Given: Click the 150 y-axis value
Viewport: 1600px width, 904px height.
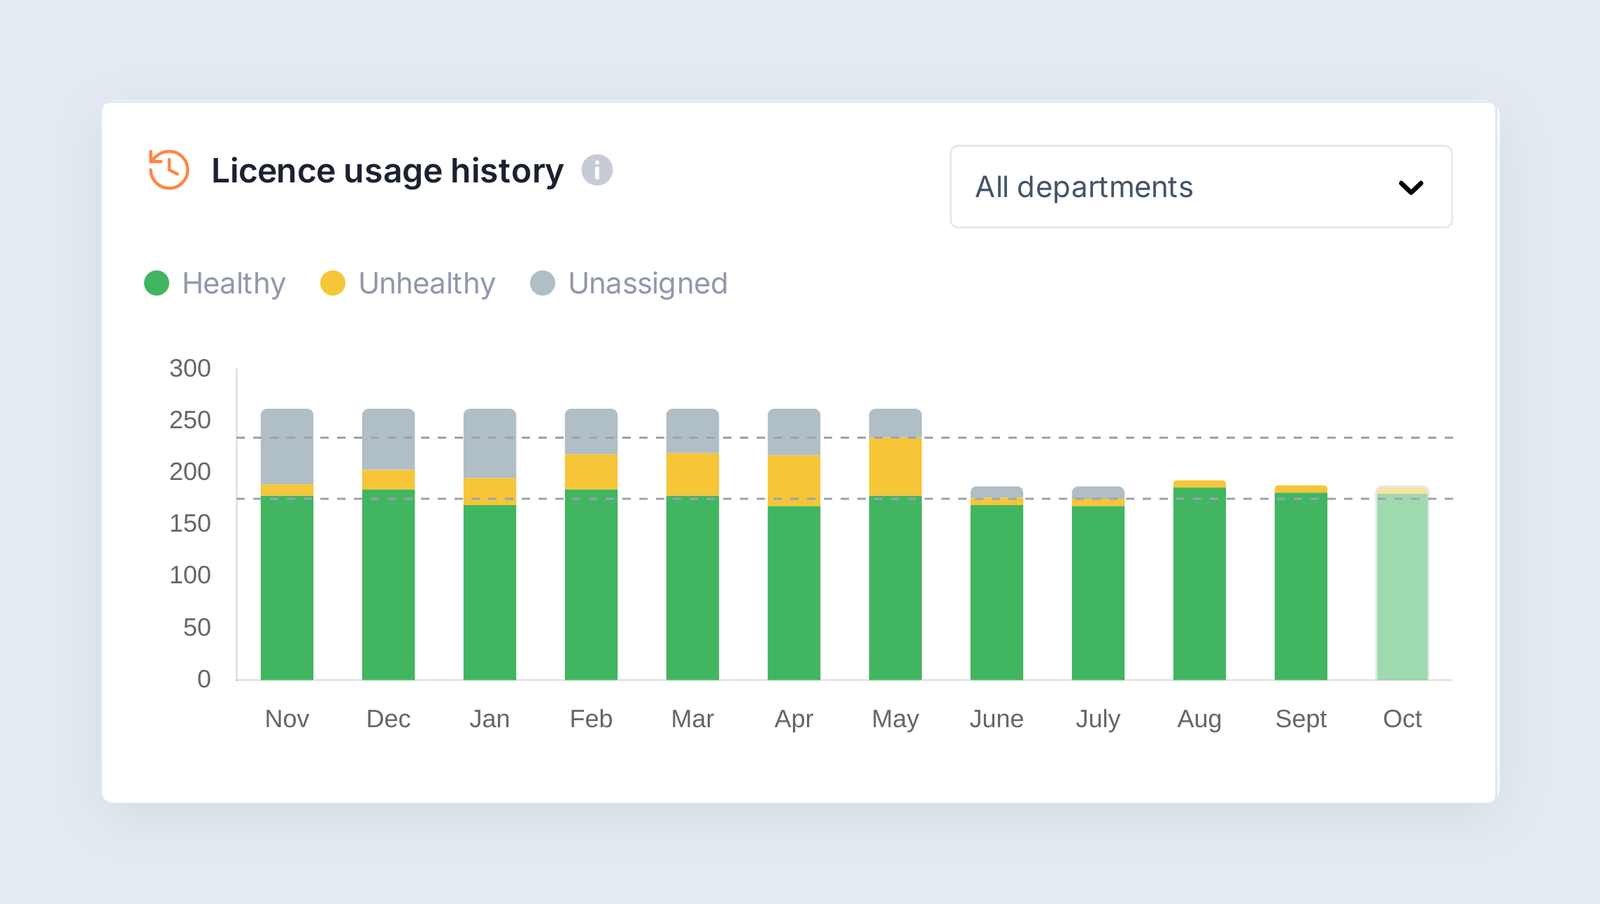Looking at the screenshot, I should click(190, 524).
